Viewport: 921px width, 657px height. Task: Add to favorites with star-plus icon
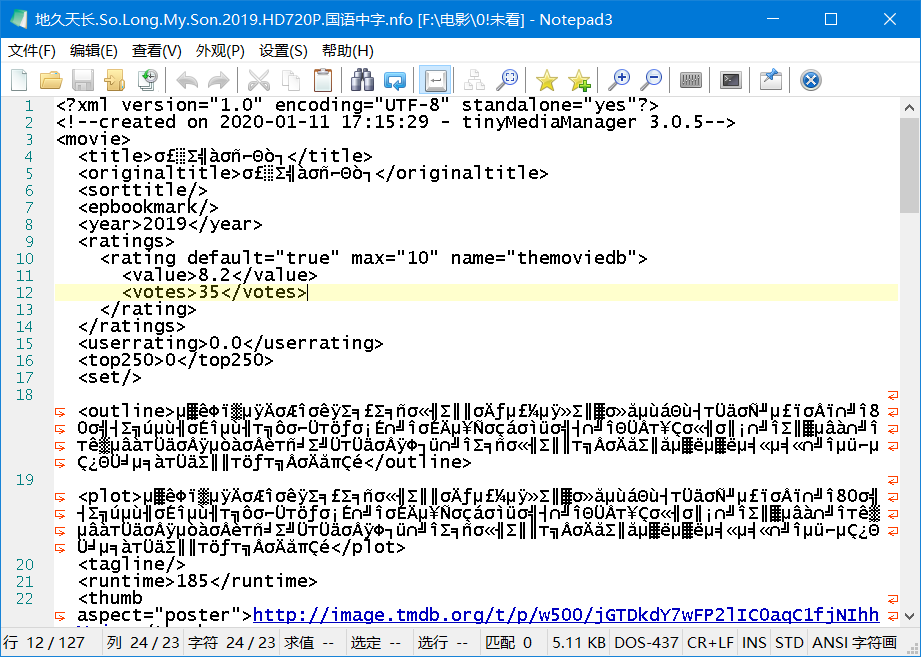[579, 80]
